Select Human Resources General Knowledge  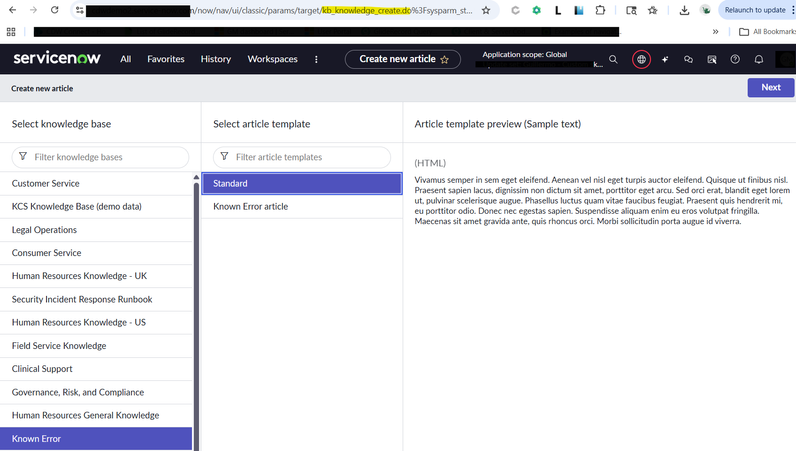point(96,415)
